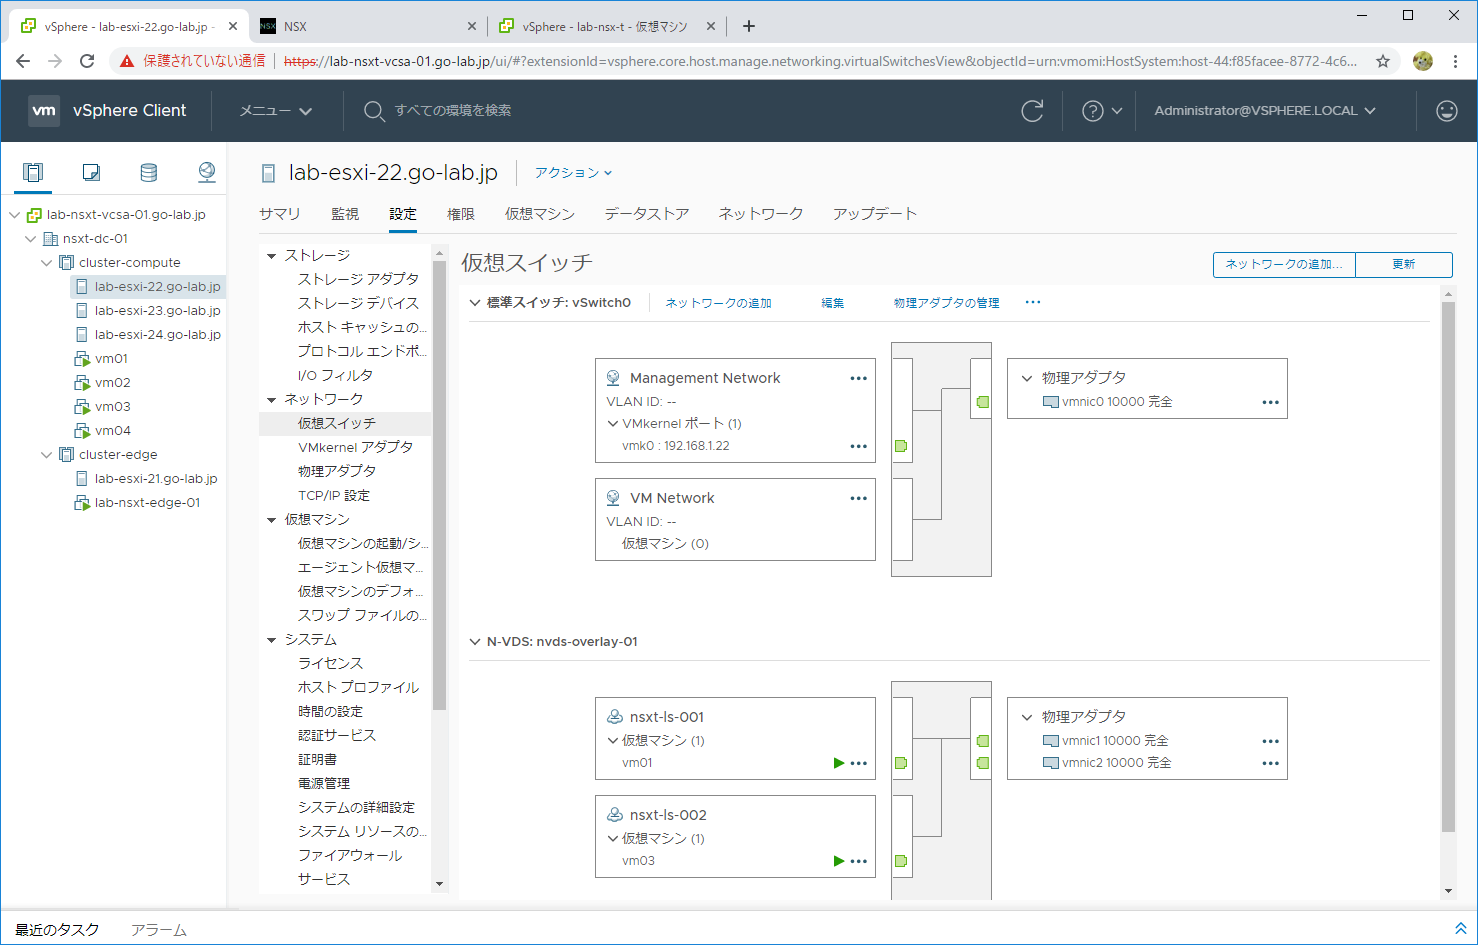Open VMs and Templates inventory view icon
This screenshot has width=1478, height=945.
91,172
